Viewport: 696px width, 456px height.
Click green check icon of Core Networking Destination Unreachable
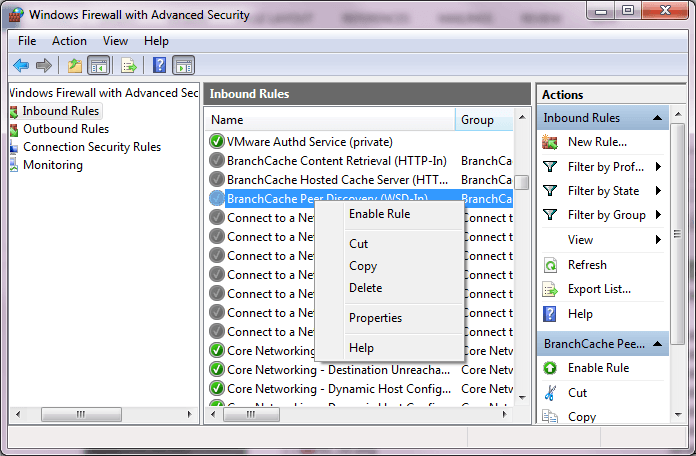pyautogui.click(x=217, y=369)
